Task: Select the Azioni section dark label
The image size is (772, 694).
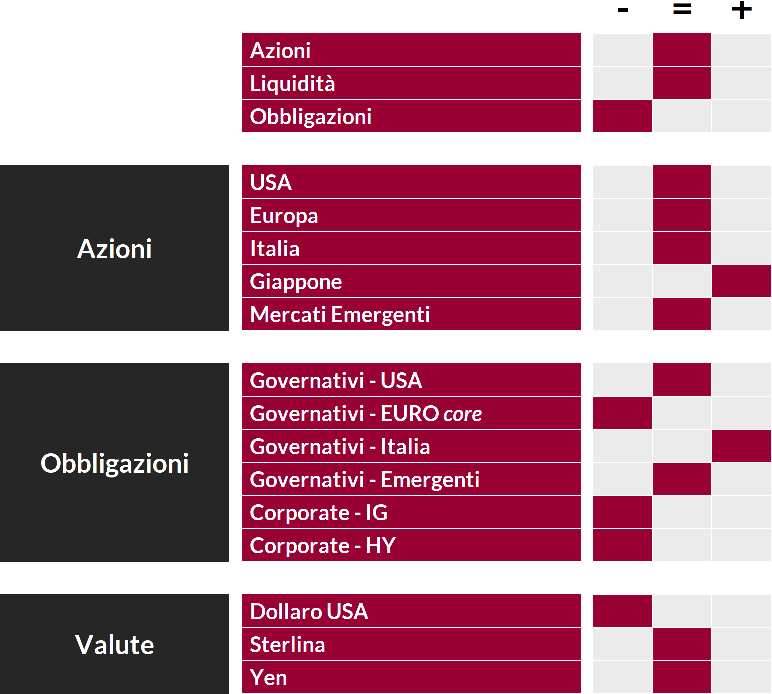Action: [114, 248]
